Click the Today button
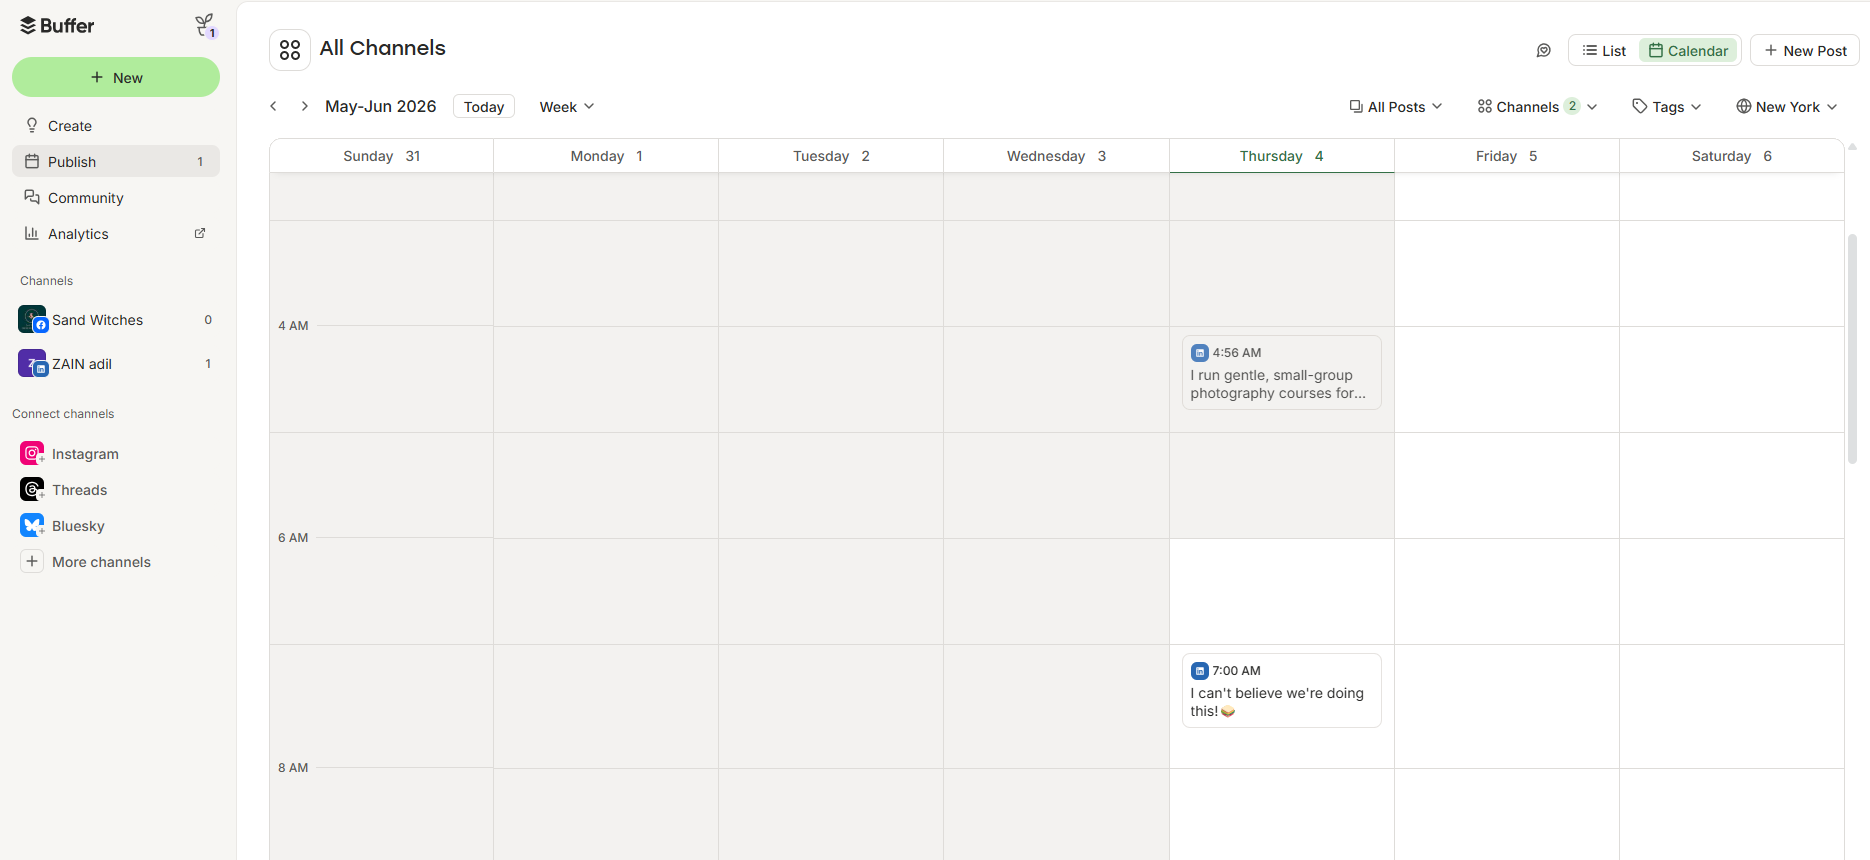The image size is (1870, 860). pyautogui.click(x=484, y=107)
